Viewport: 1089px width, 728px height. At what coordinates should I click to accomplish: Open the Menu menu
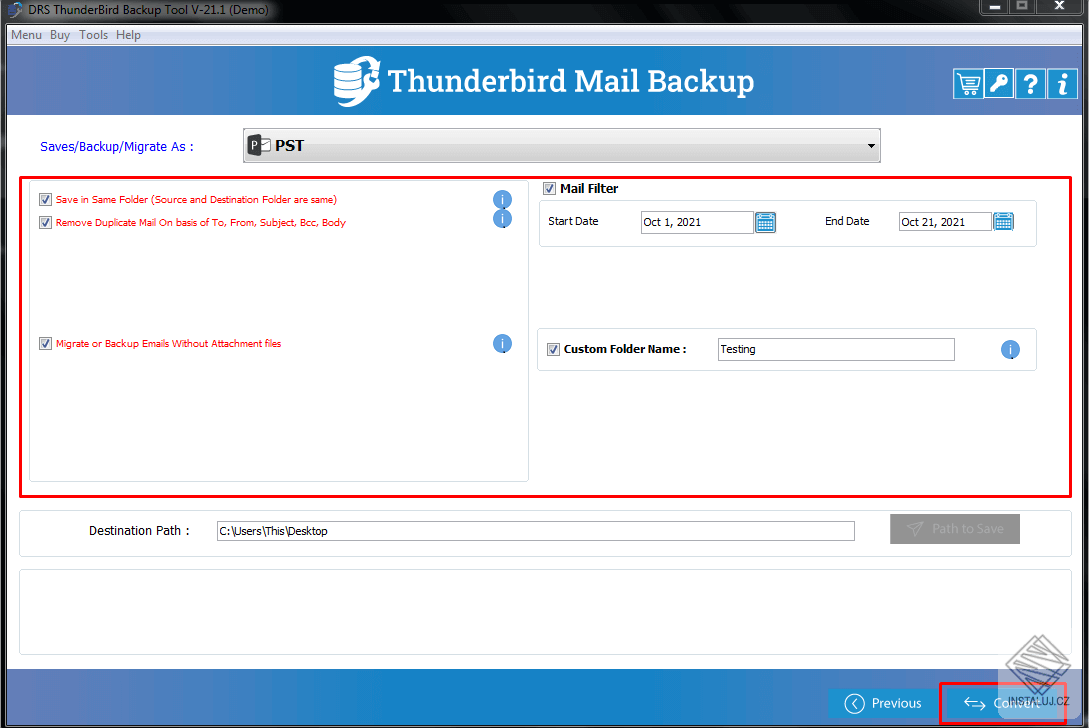26,35
